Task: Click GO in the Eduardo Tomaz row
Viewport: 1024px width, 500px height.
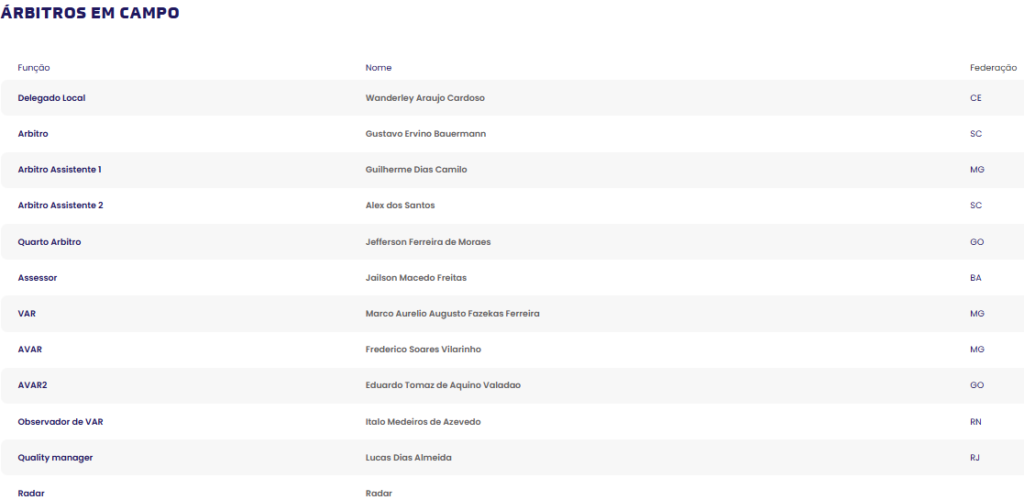Action: 977,386
